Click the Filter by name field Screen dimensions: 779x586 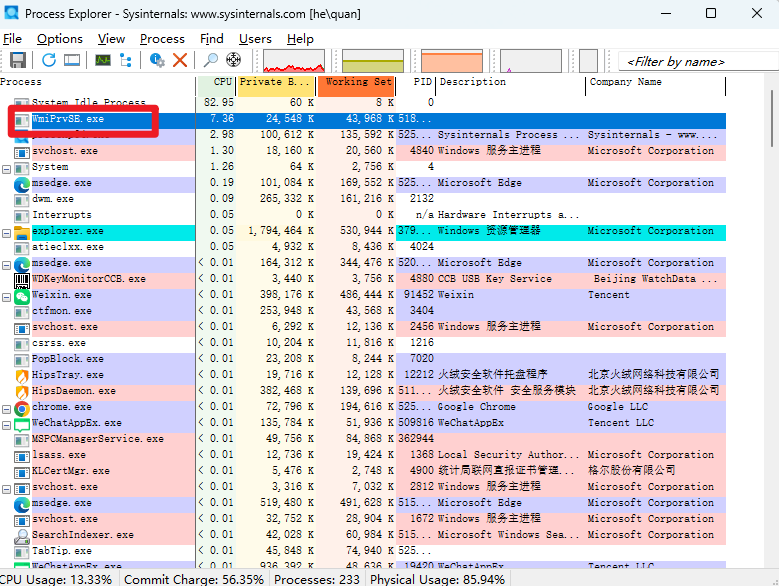tap(697, 62)
